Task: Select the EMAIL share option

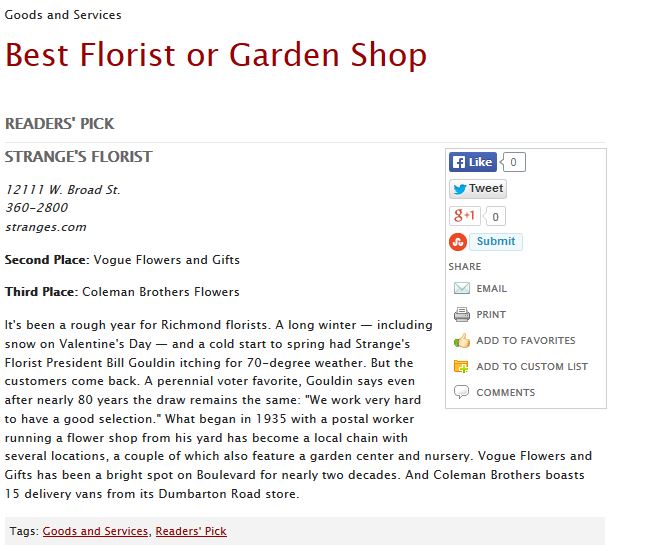Action: pyautogui.click(x=491, y=289)
